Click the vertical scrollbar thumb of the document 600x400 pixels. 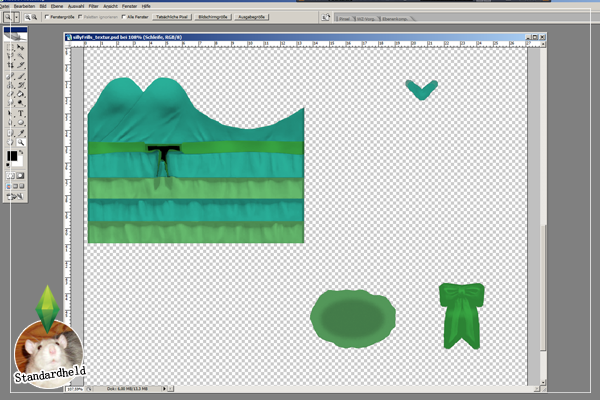click(543, 287)
